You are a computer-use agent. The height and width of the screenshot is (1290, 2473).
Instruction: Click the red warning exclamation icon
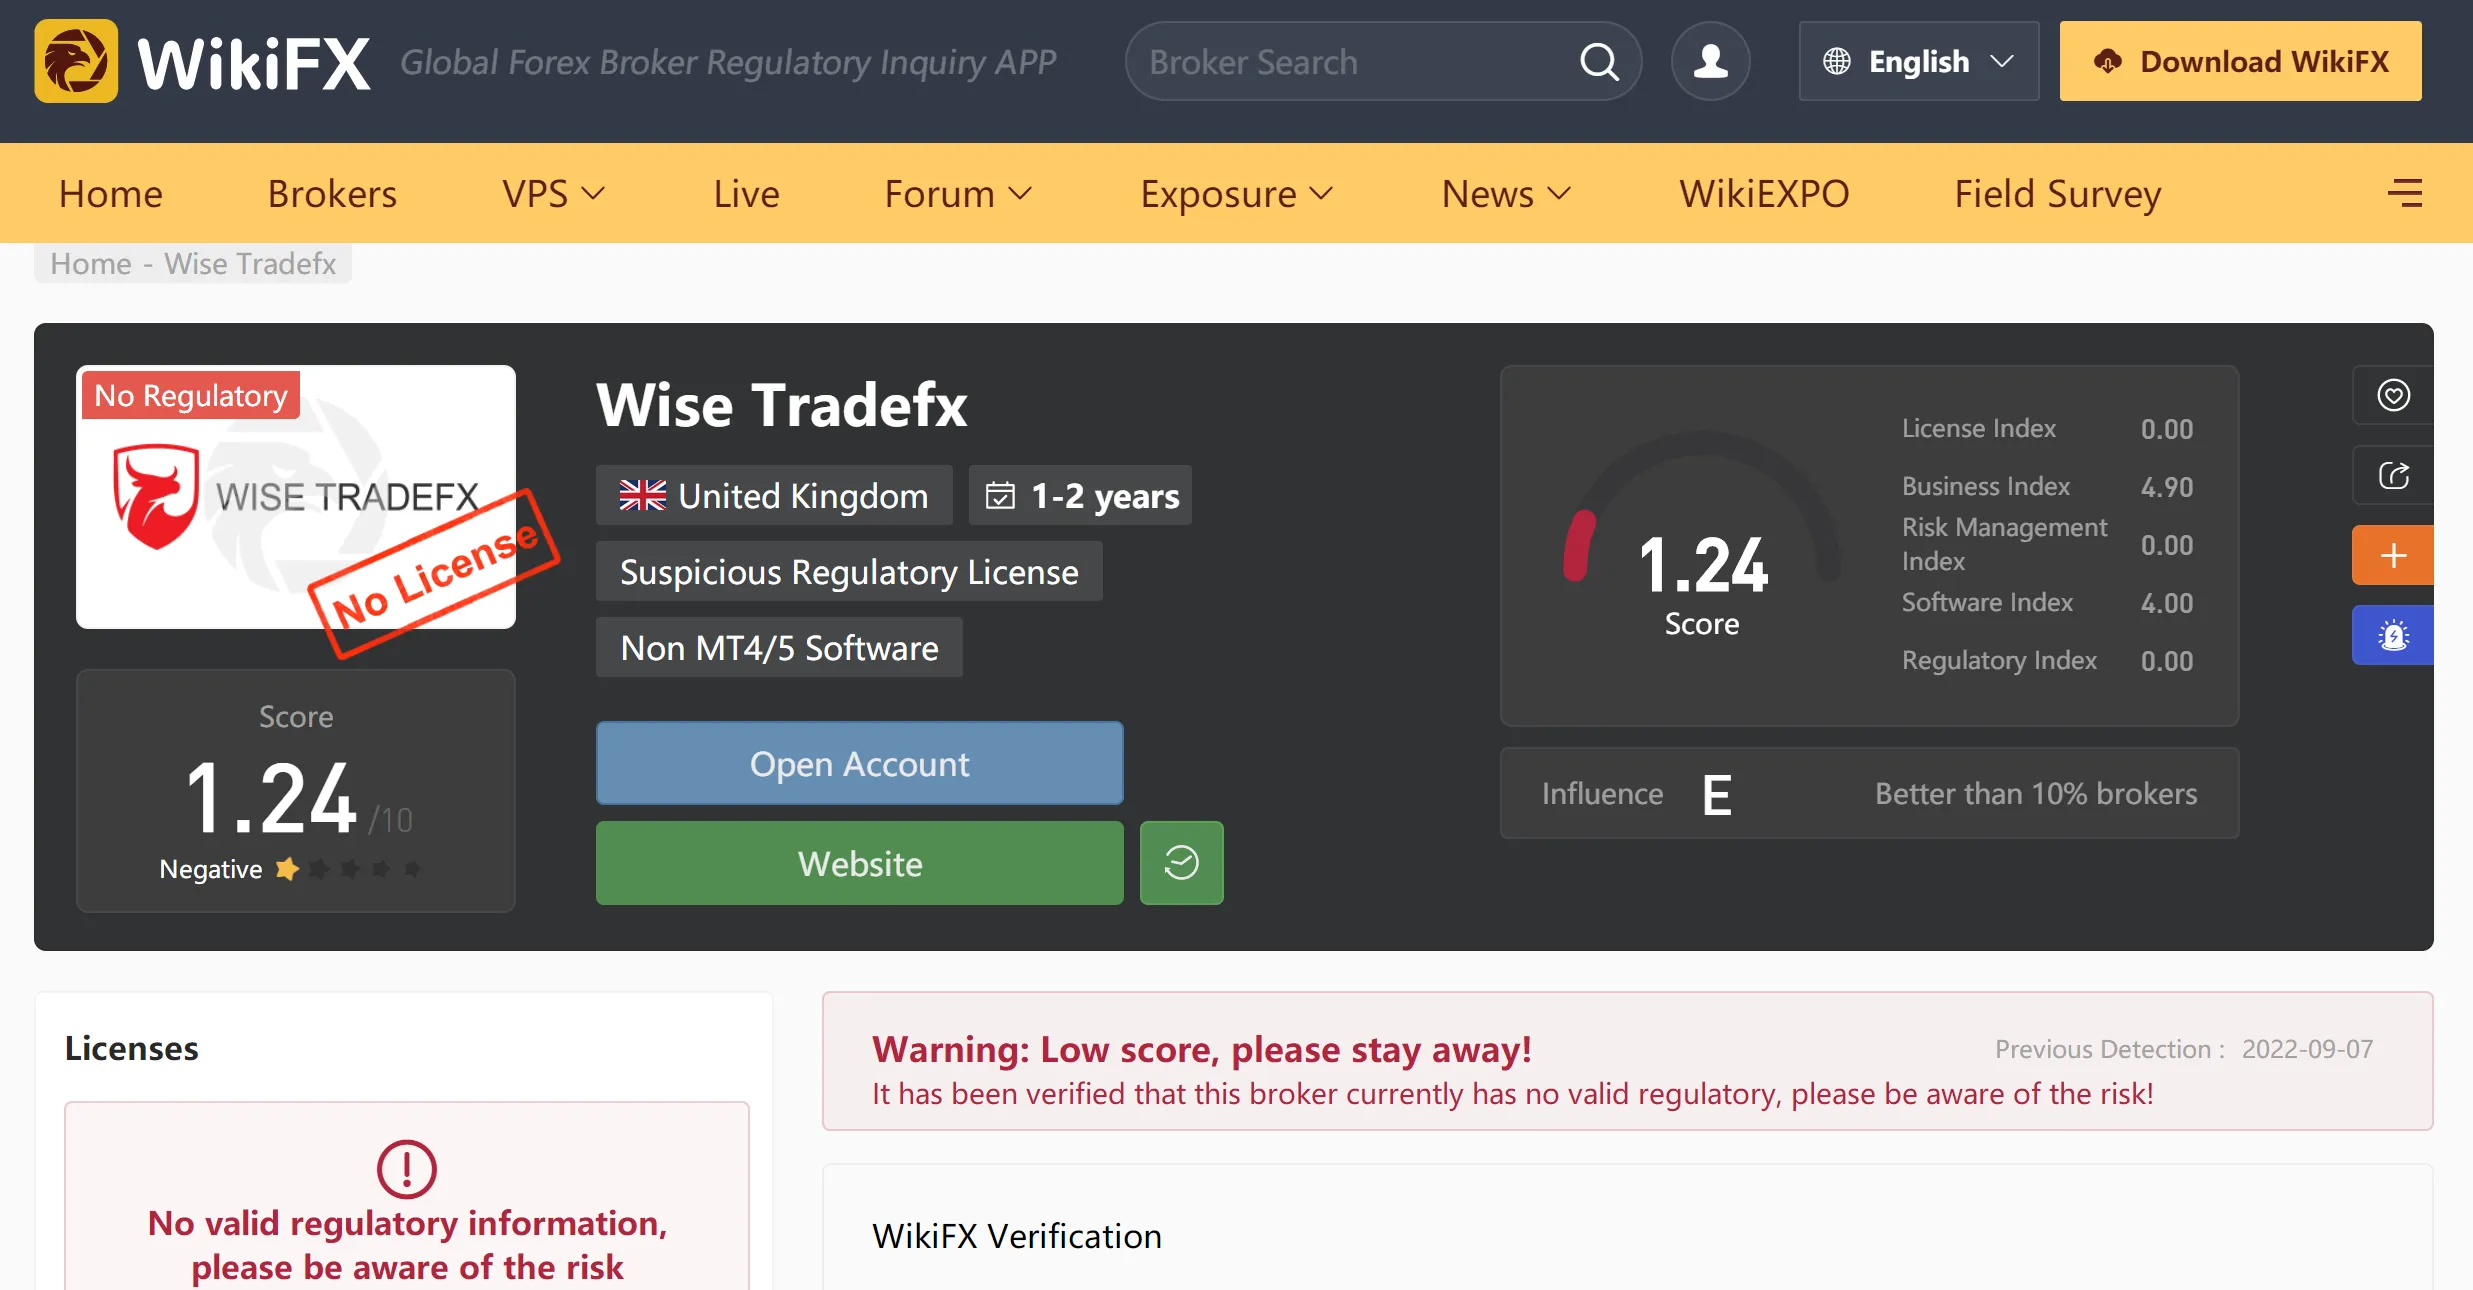407,1168
